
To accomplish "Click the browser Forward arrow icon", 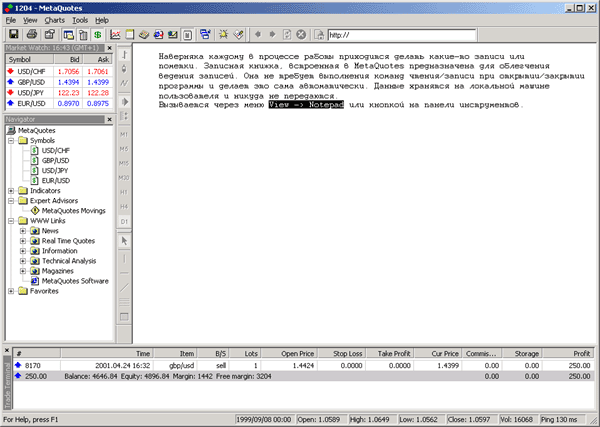I will 272,35.
